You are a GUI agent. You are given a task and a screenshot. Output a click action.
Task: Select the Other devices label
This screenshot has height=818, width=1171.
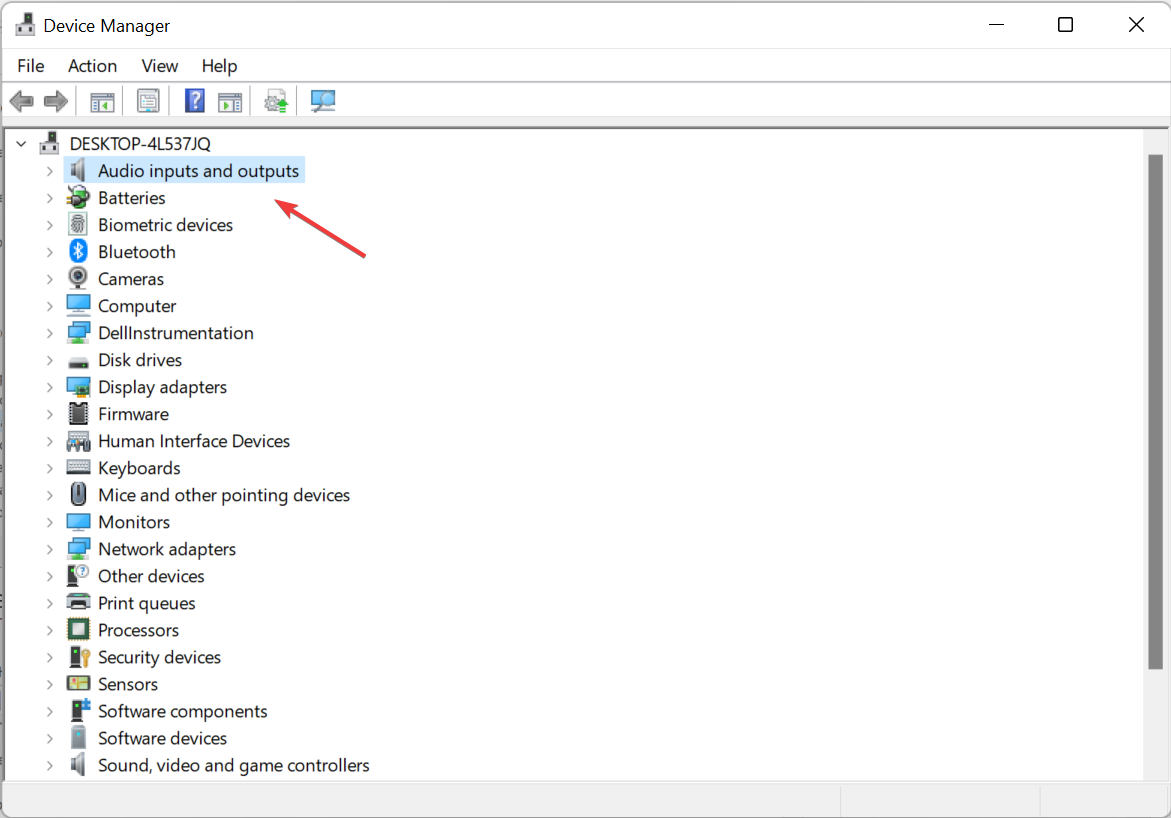[151, 576]
